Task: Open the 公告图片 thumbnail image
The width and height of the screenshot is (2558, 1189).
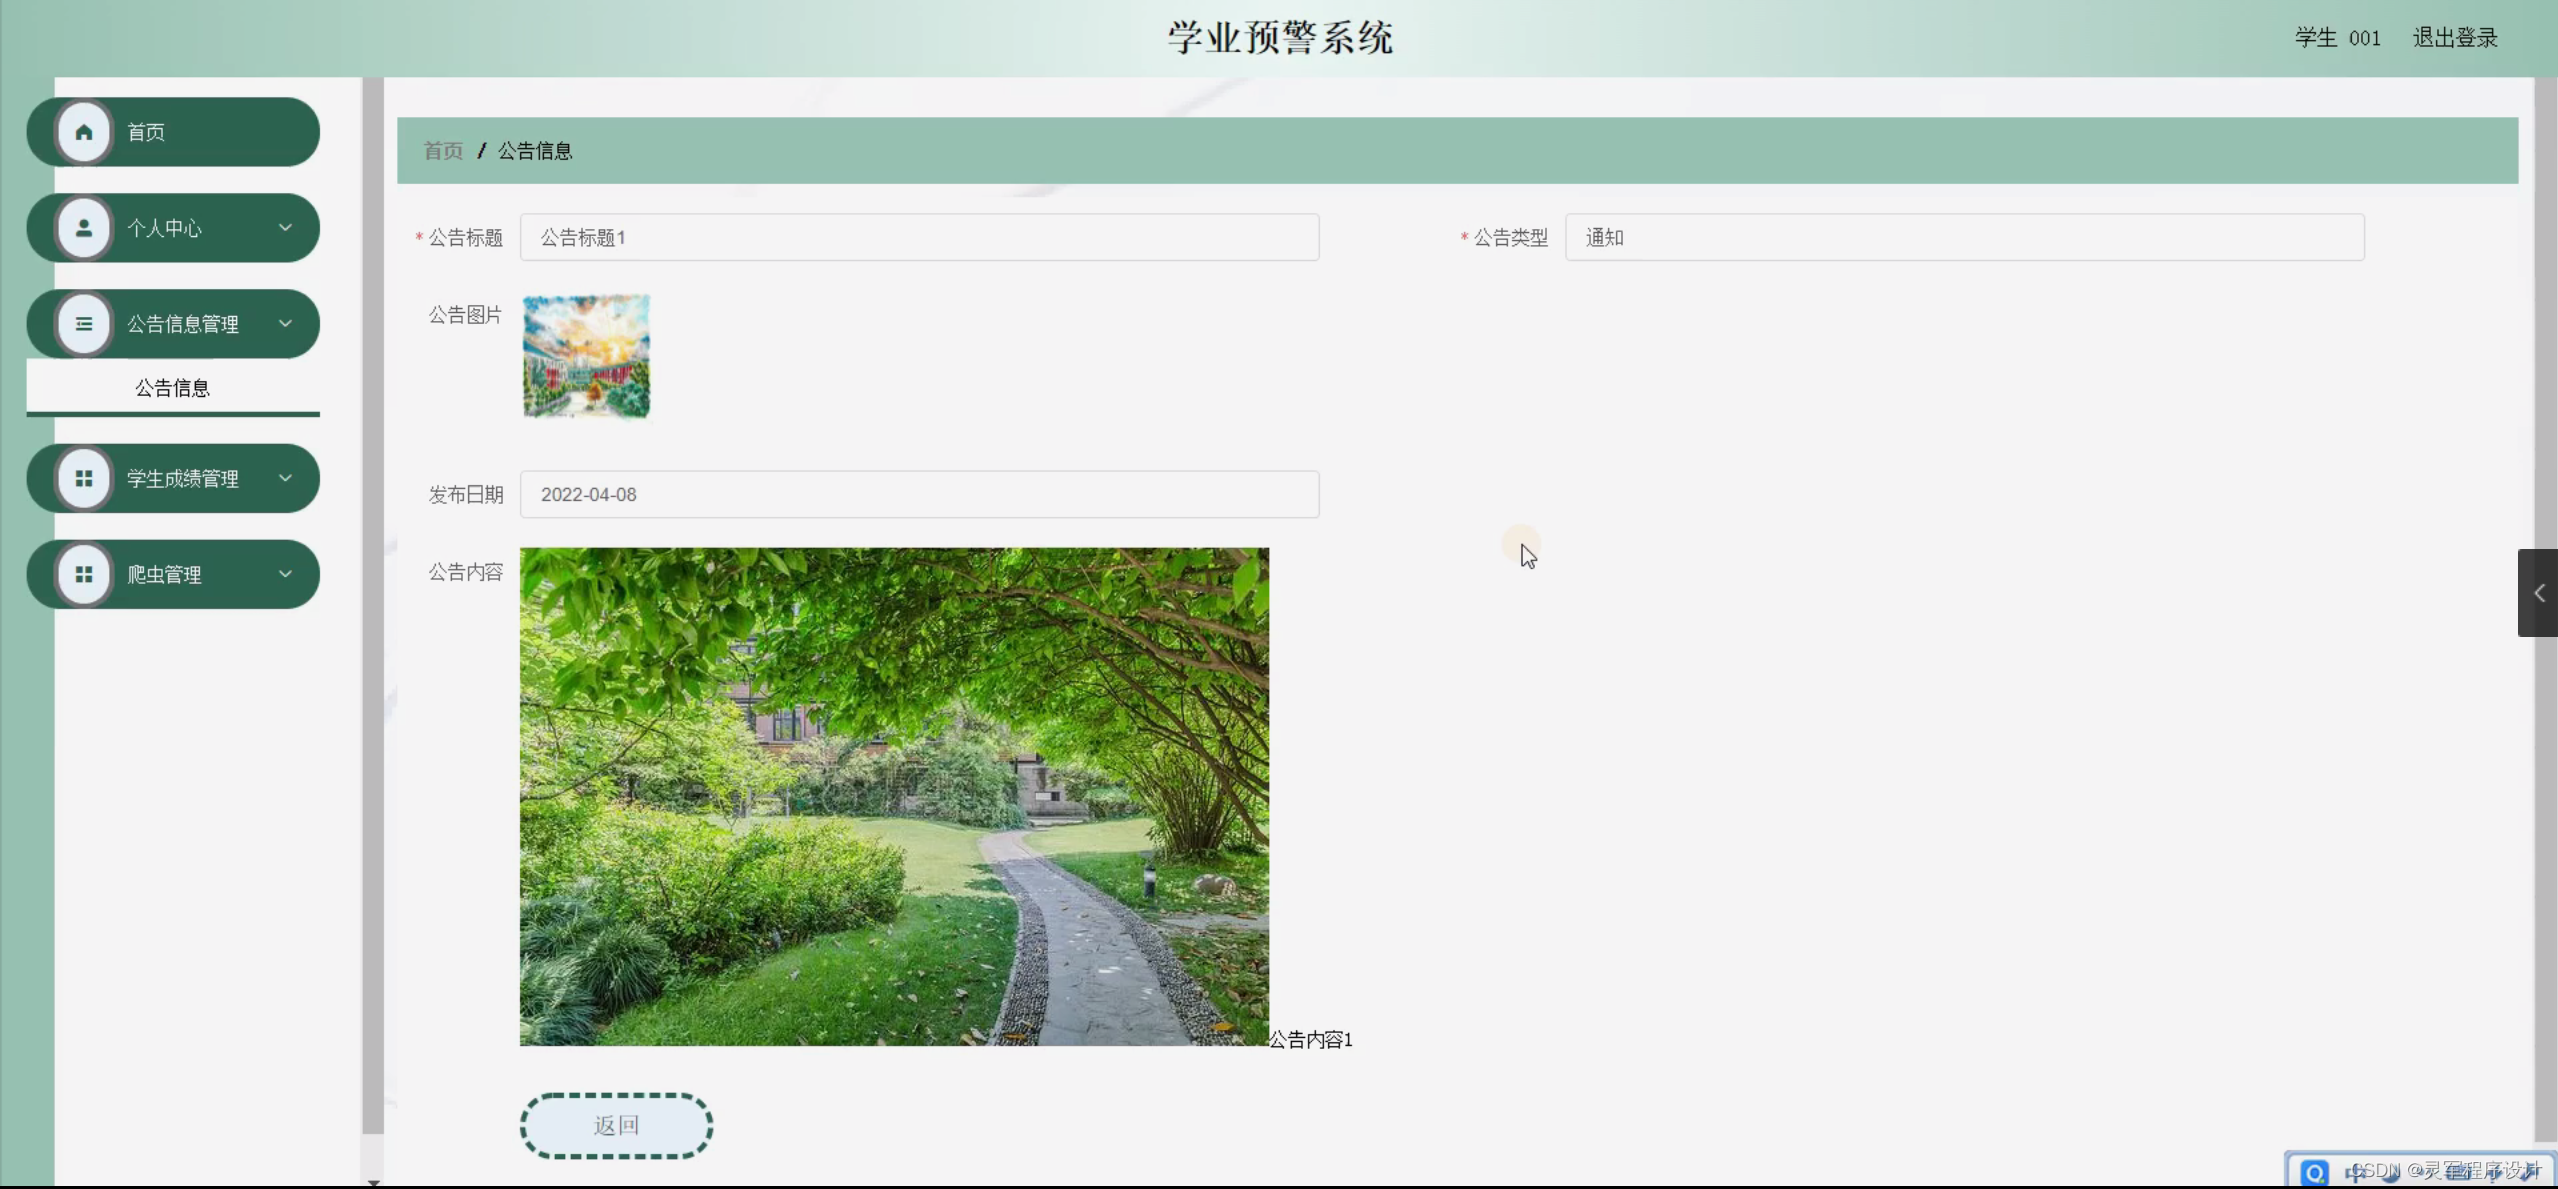Action: (x=587, y=356)
